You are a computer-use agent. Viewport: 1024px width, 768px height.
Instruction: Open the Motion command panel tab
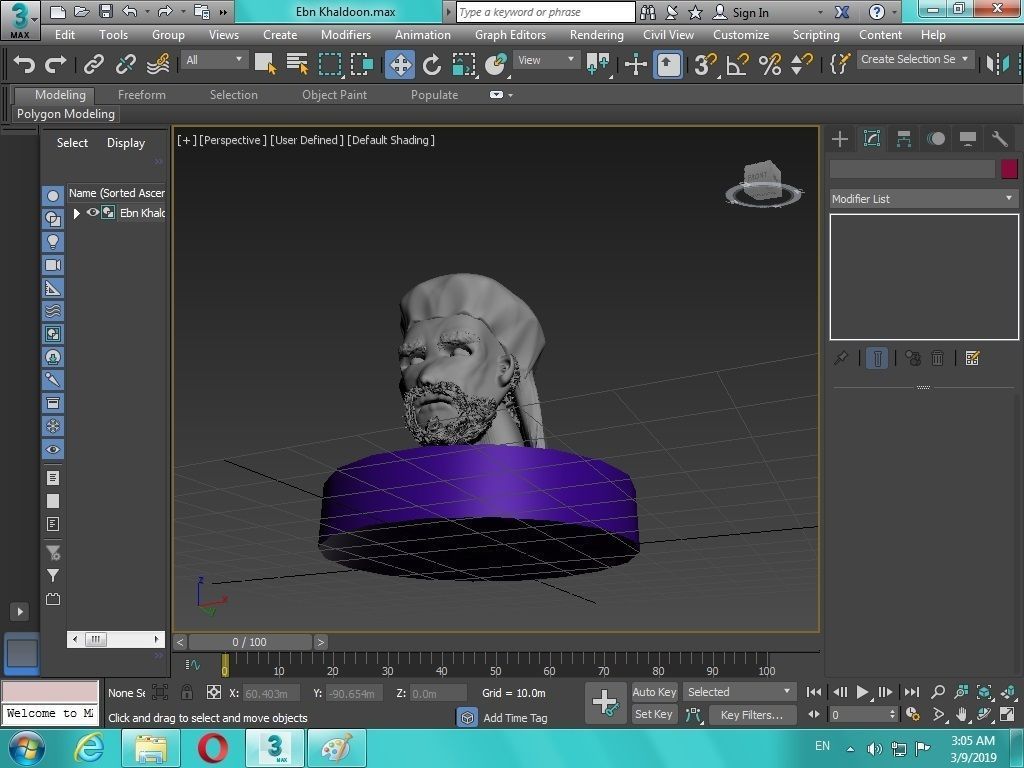(936, 138)
